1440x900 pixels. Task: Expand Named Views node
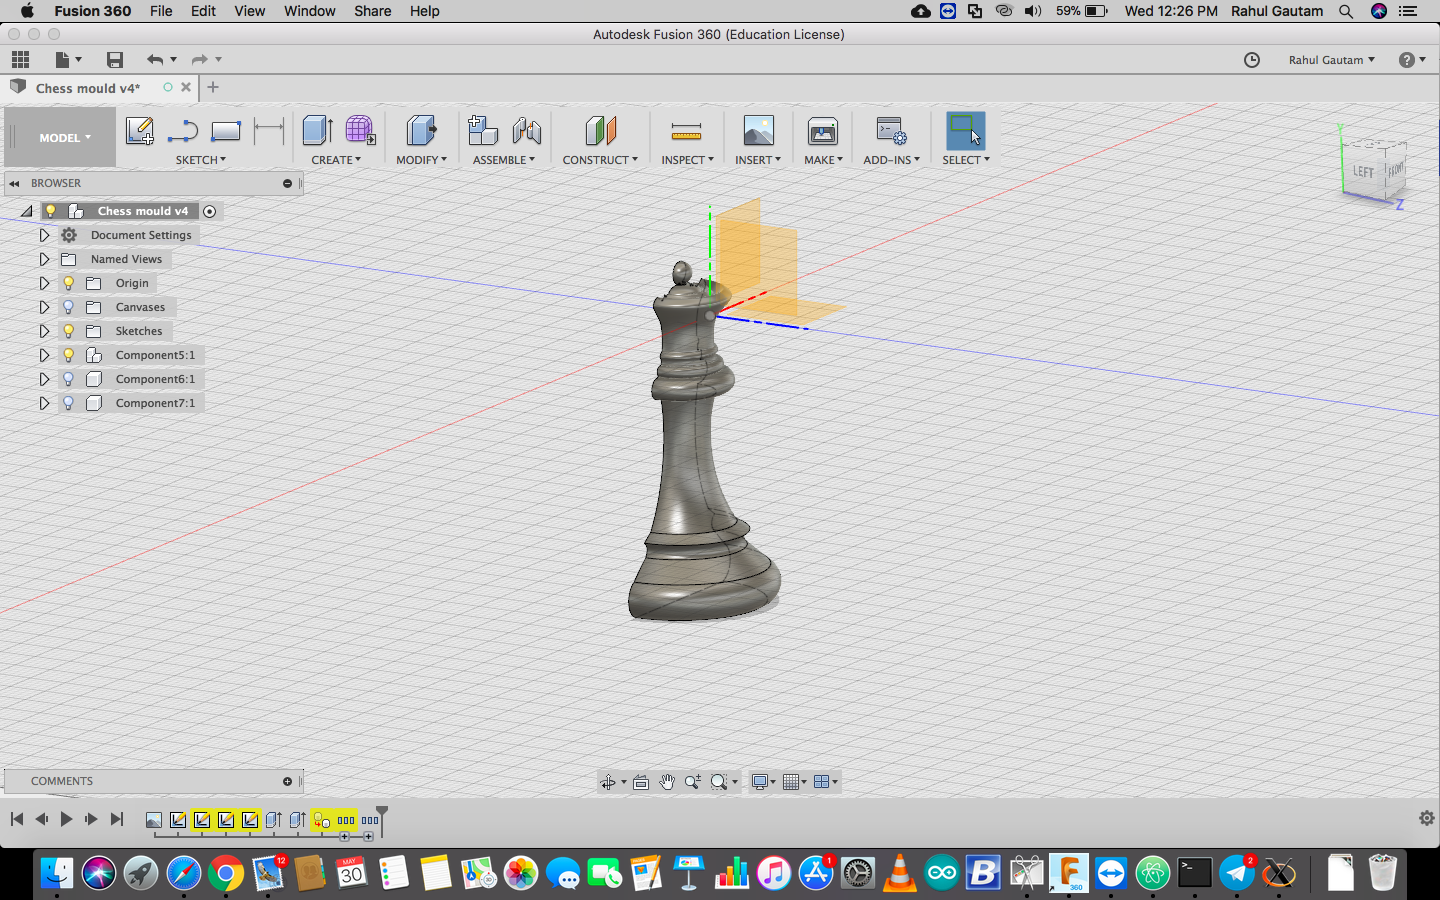[44, 259]
